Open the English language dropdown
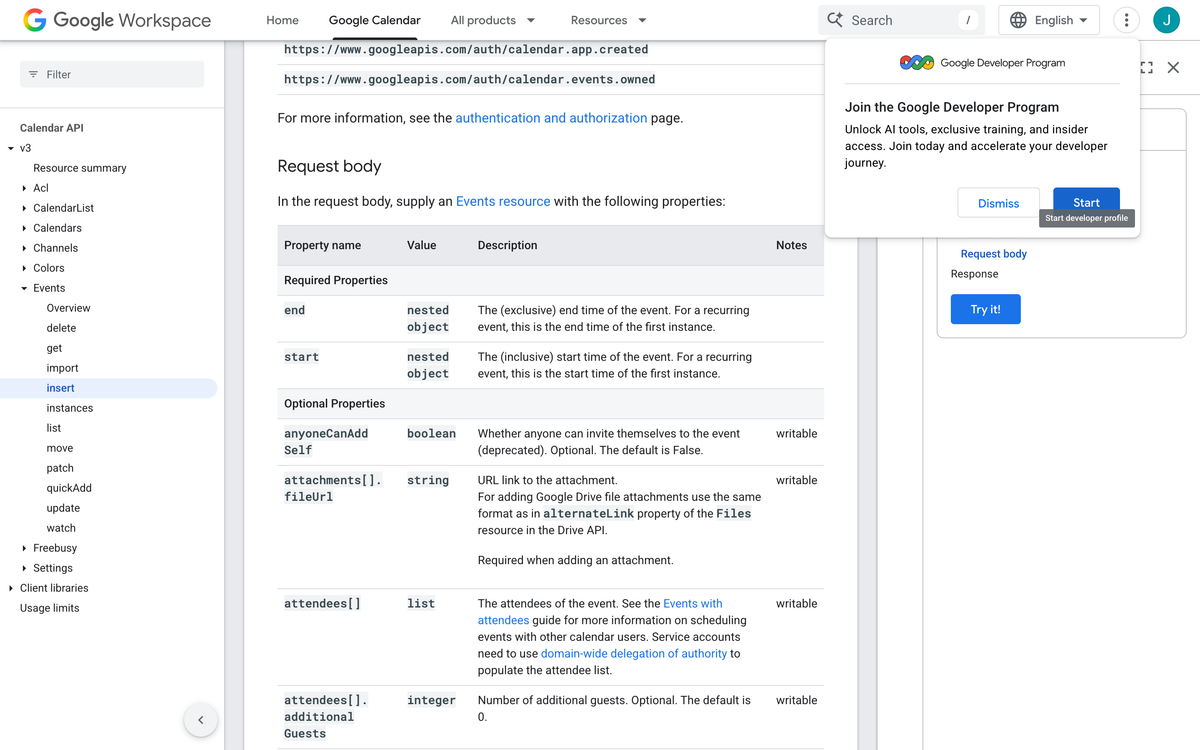The image size is (1200, 750). [x=1049, y=20]
